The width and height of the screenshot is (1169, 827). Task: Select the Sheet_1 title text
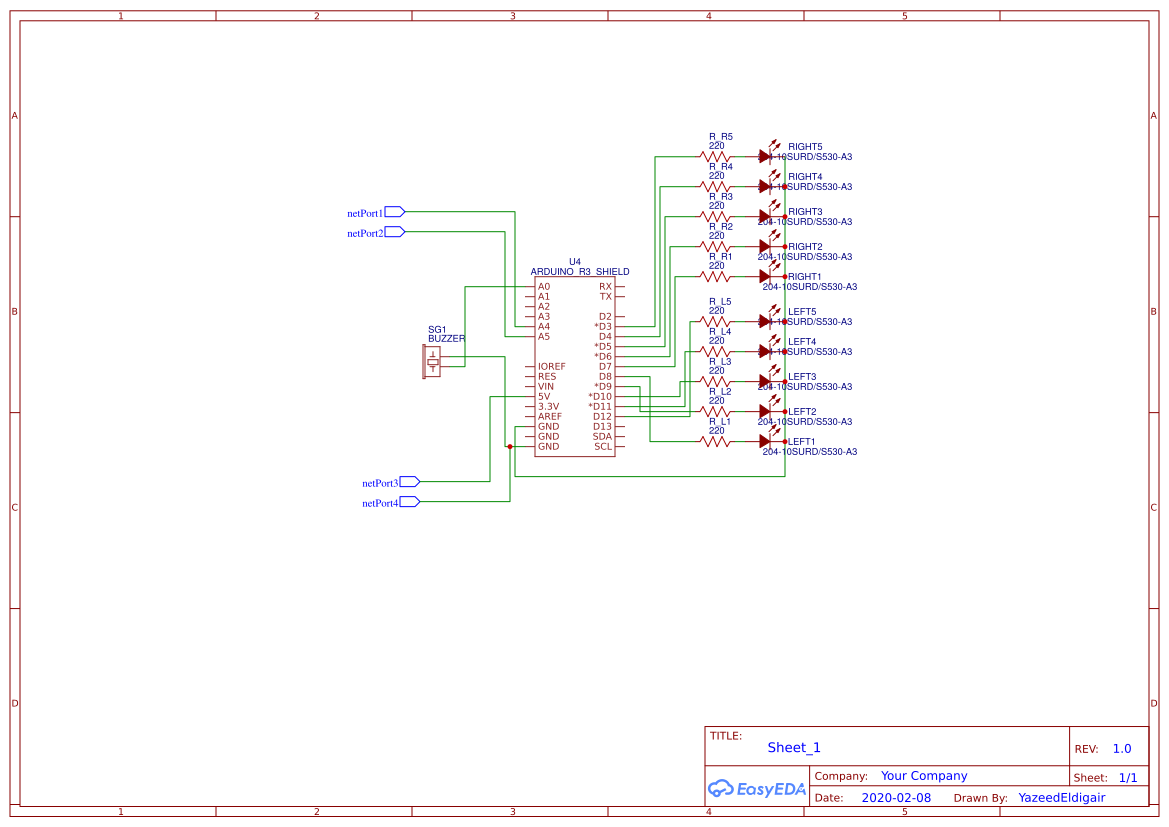pyautogui.click(x=793, y=747)
